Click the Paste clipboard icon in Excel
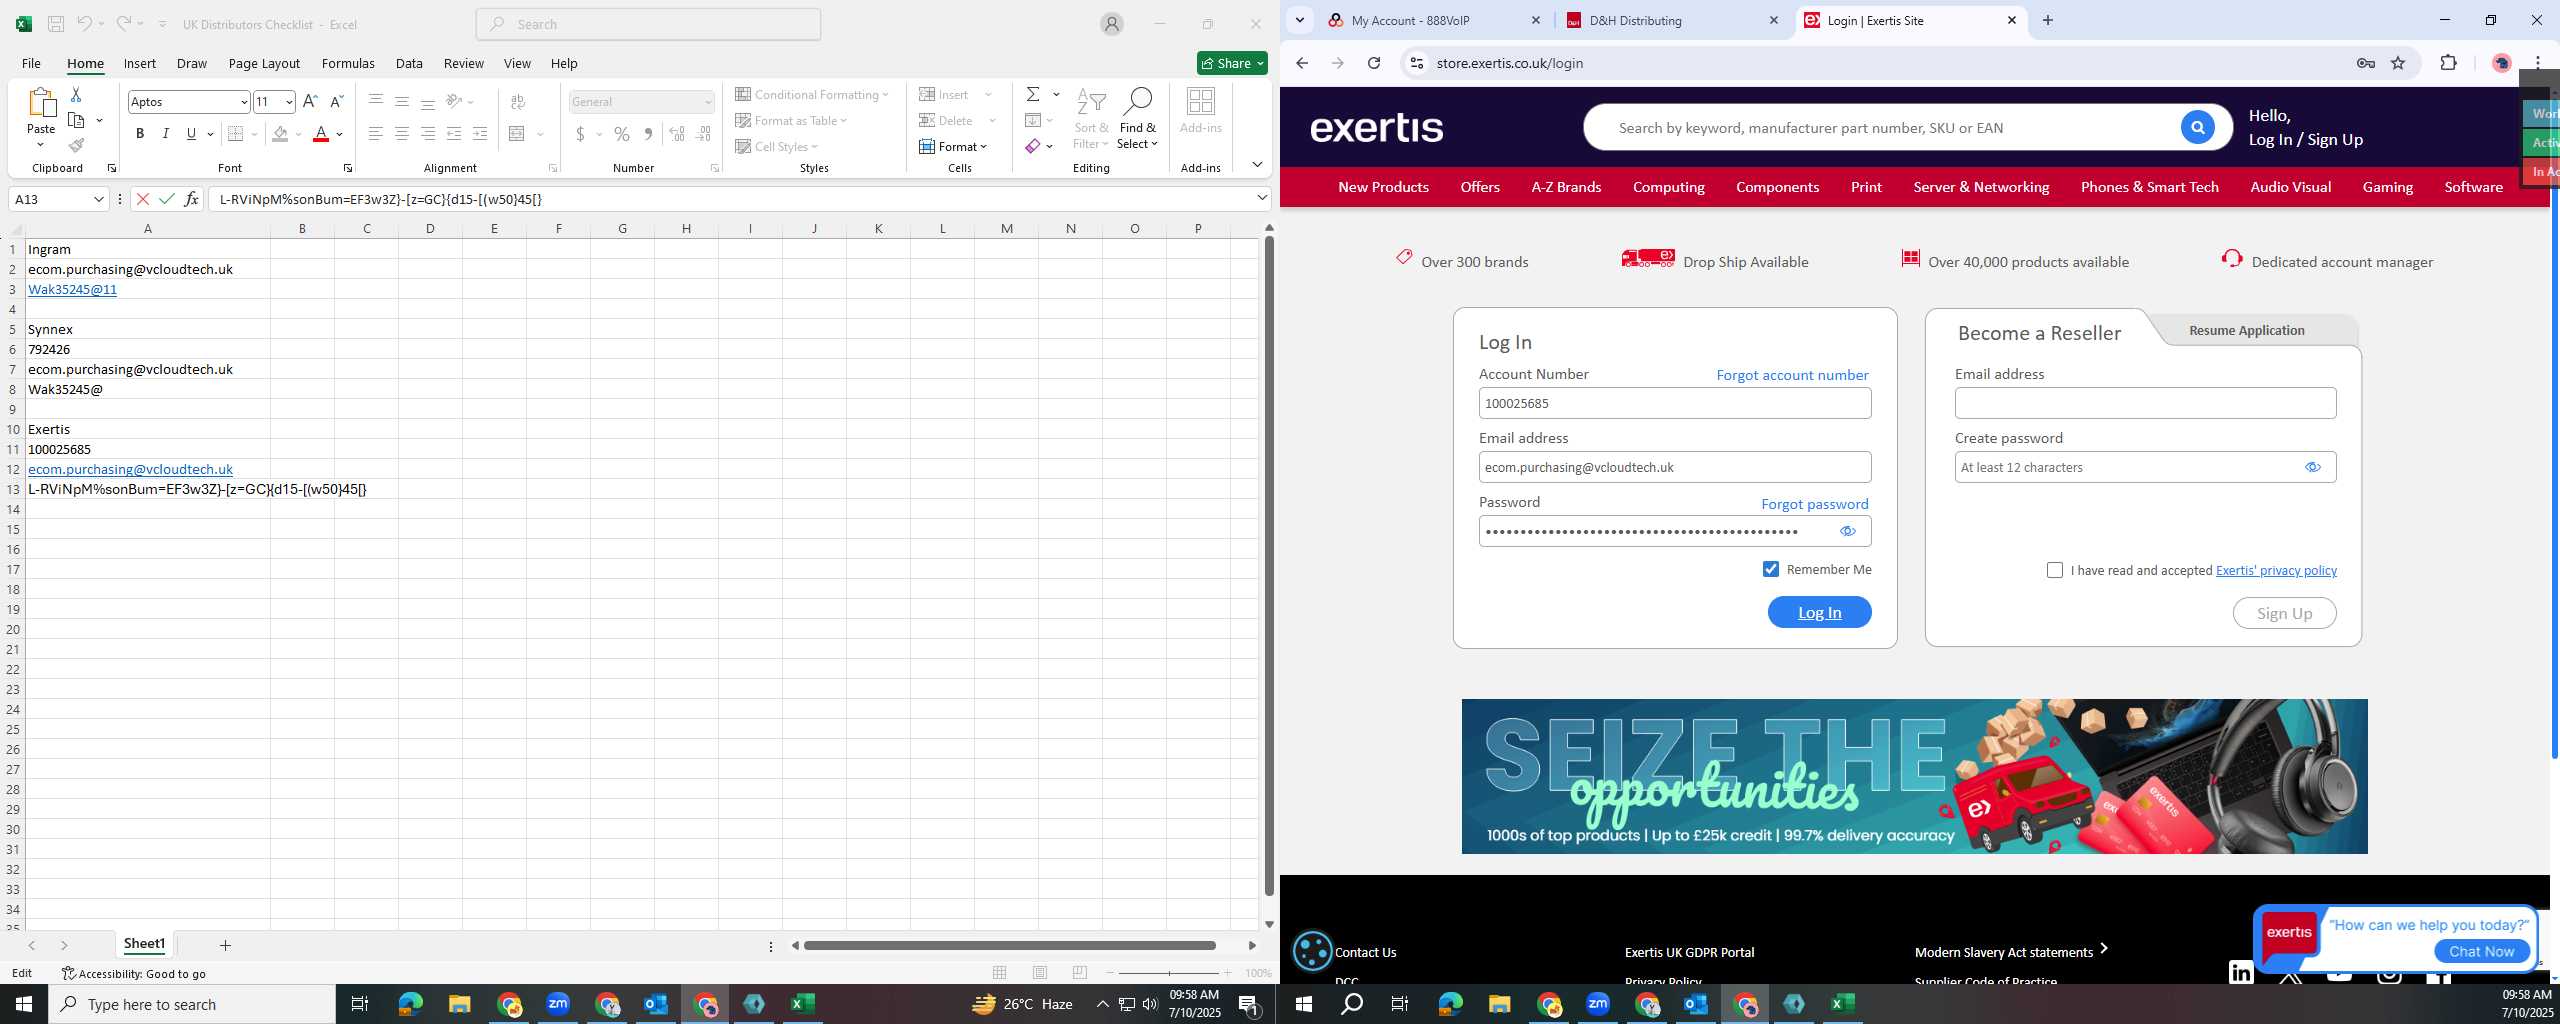This screenshot has width=2560, height=1024. coord(41,104)
